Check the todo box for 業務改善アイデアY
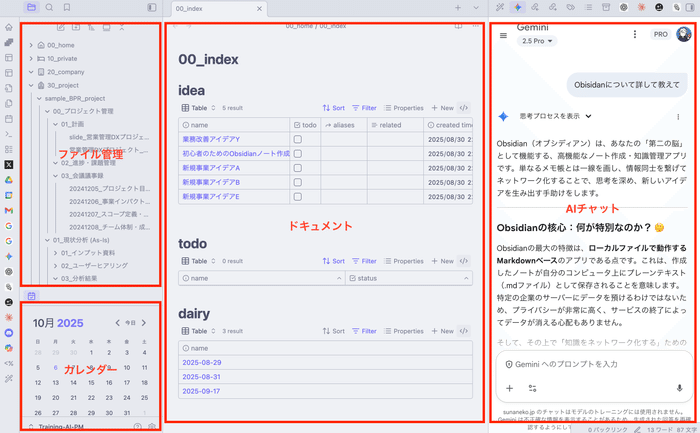Image resolution: width=700 pixels, height=433 pixels. (x=298, y=139)
